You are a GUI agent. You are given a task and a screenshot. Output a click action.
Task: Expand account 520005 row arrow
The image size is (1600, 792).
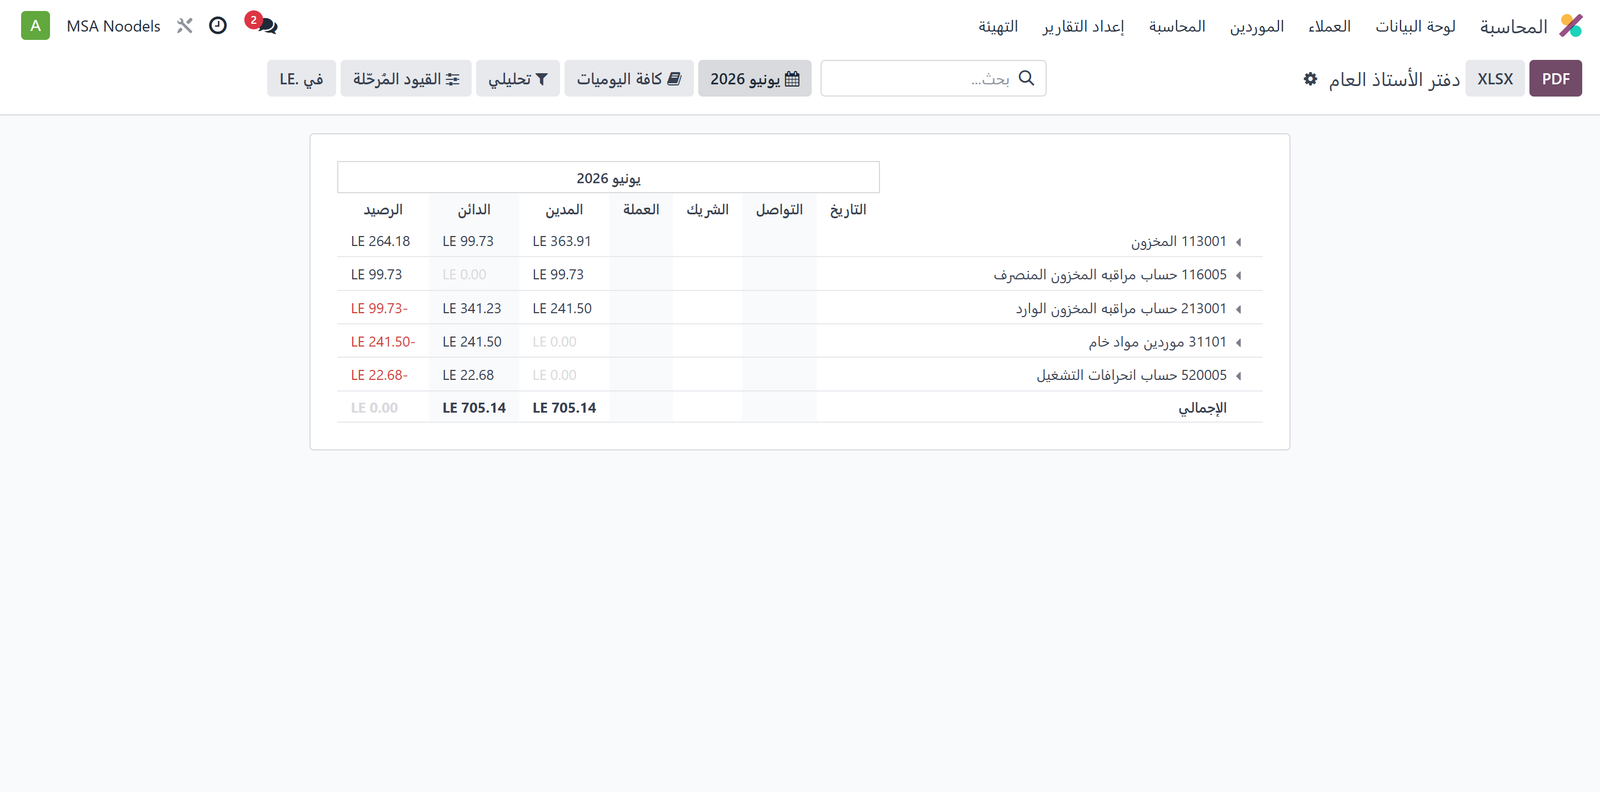click(1238, 376)
